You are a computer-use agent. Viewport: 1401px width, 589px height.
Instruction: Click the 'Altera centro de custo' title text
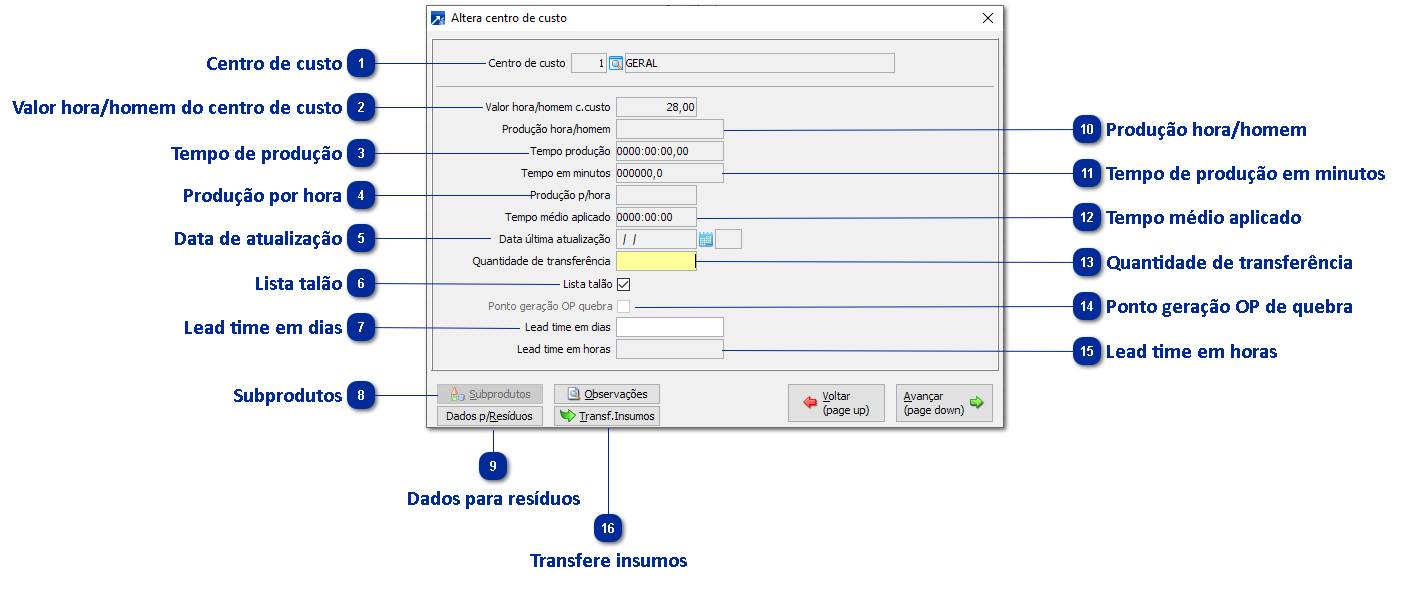coord(509,18)
